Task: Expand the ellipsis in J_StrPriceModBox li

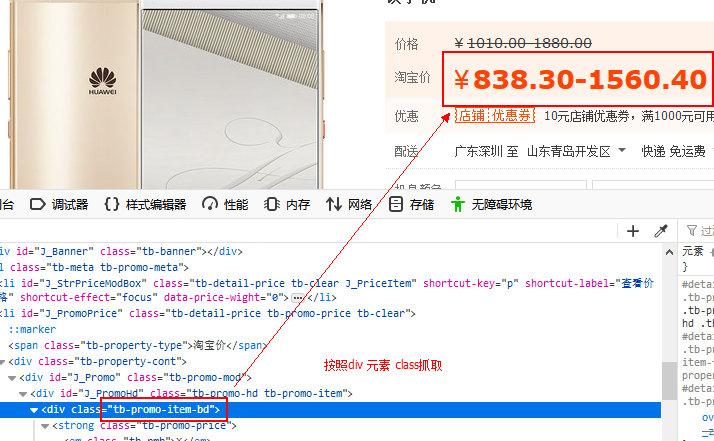Action: pyautogui.click(x=298, y=298)
